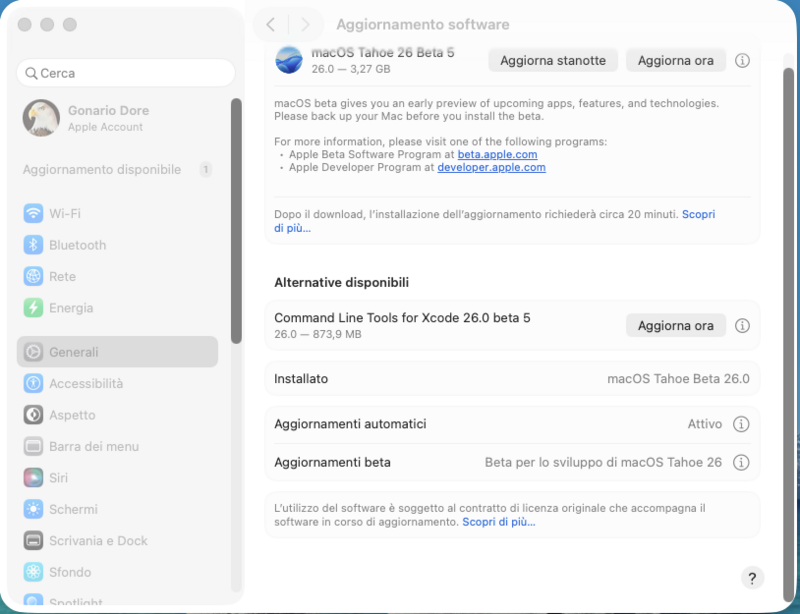
Task: Click the Barra dei menu icon
Action: [x=33, y=447]
